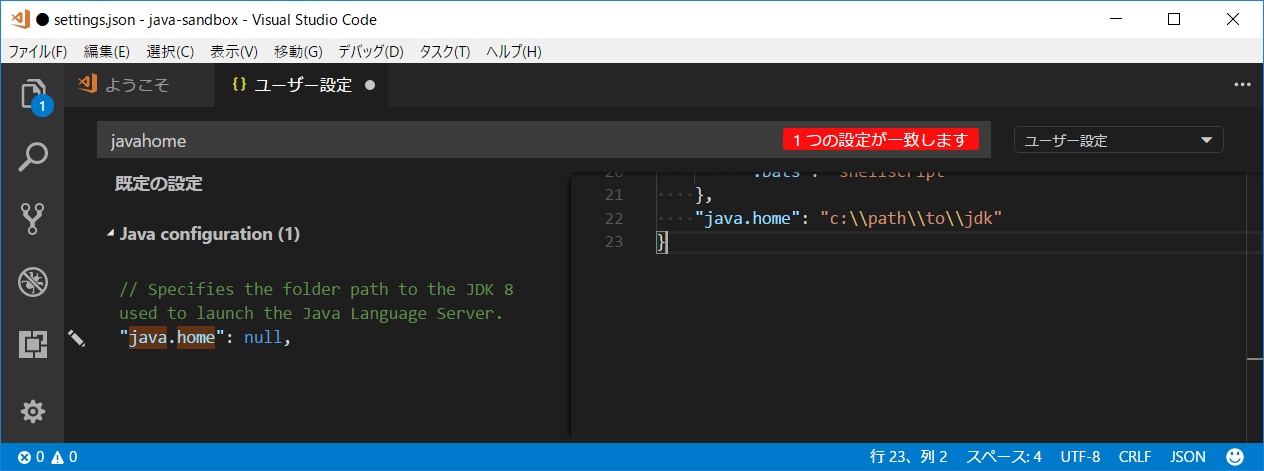Click the CRLF line ending status
Image resolution: width=1264 pixels, height=471 pixels.
[x=1135, y=457]
